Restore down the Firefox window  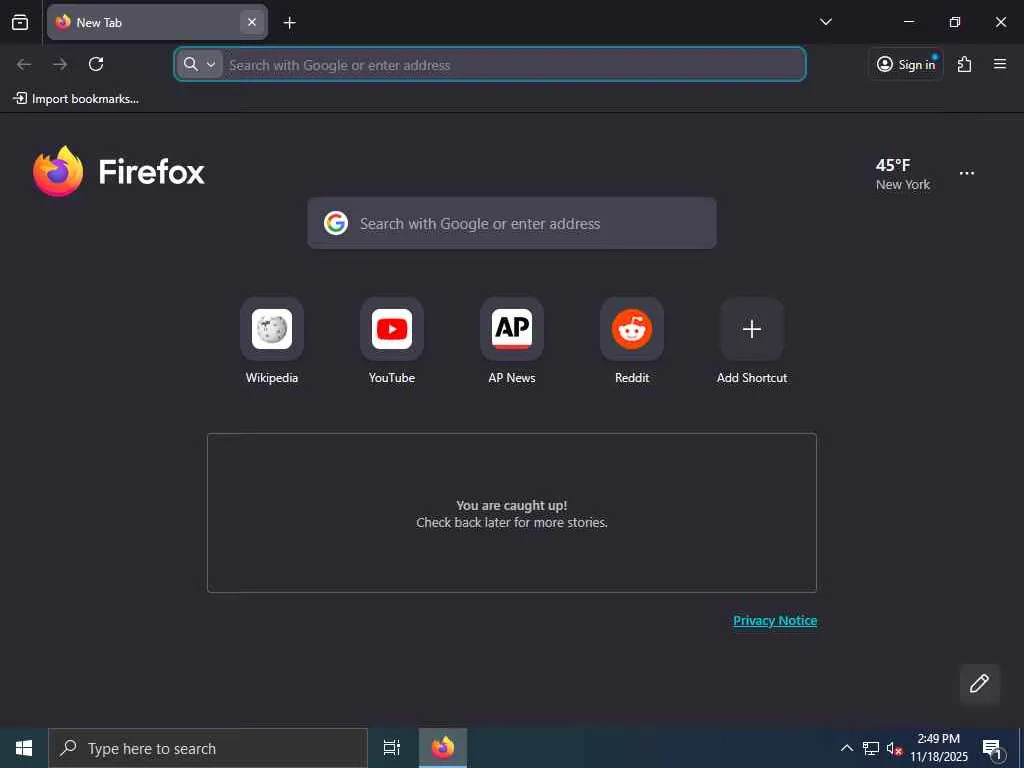pyautogui.click(x=955, y=22)
